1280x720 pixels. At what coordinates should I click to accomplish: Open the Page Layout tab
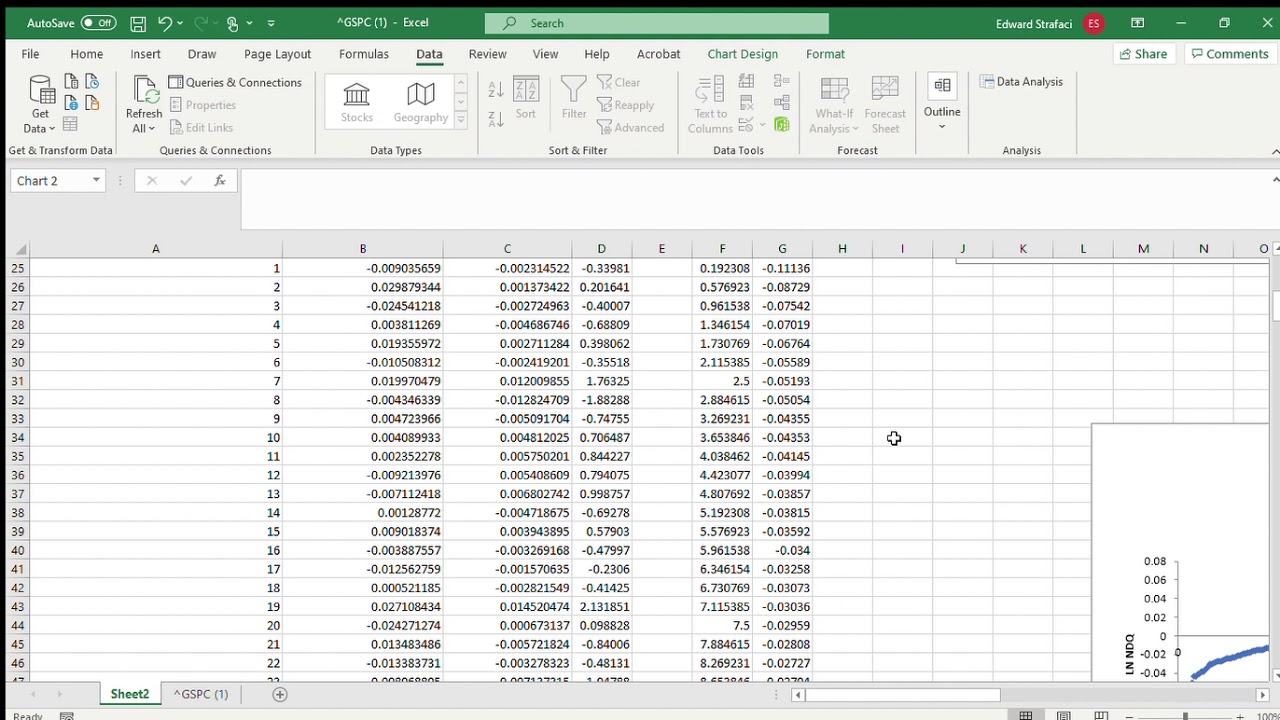click(x=277, y=54)
